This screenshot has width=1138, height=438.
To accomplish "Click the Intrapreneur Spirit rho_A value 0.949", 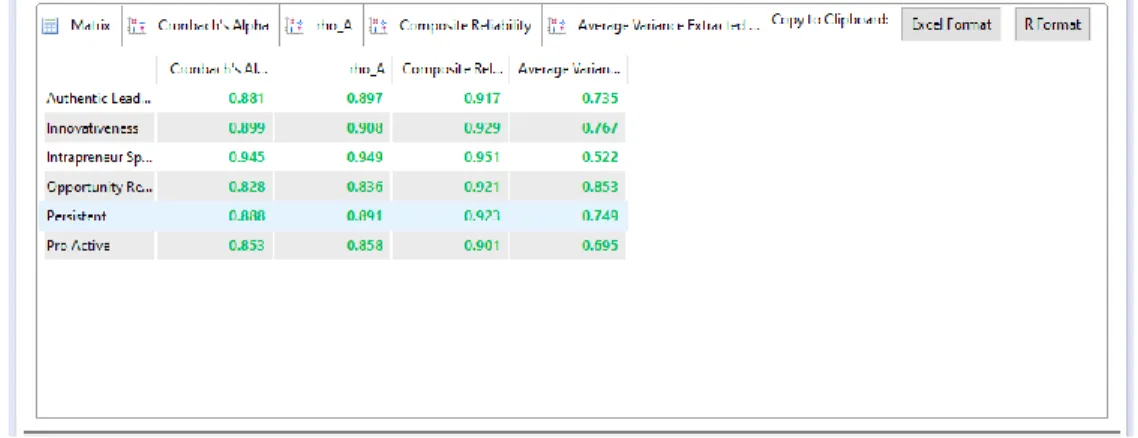I will click(364, 157).
